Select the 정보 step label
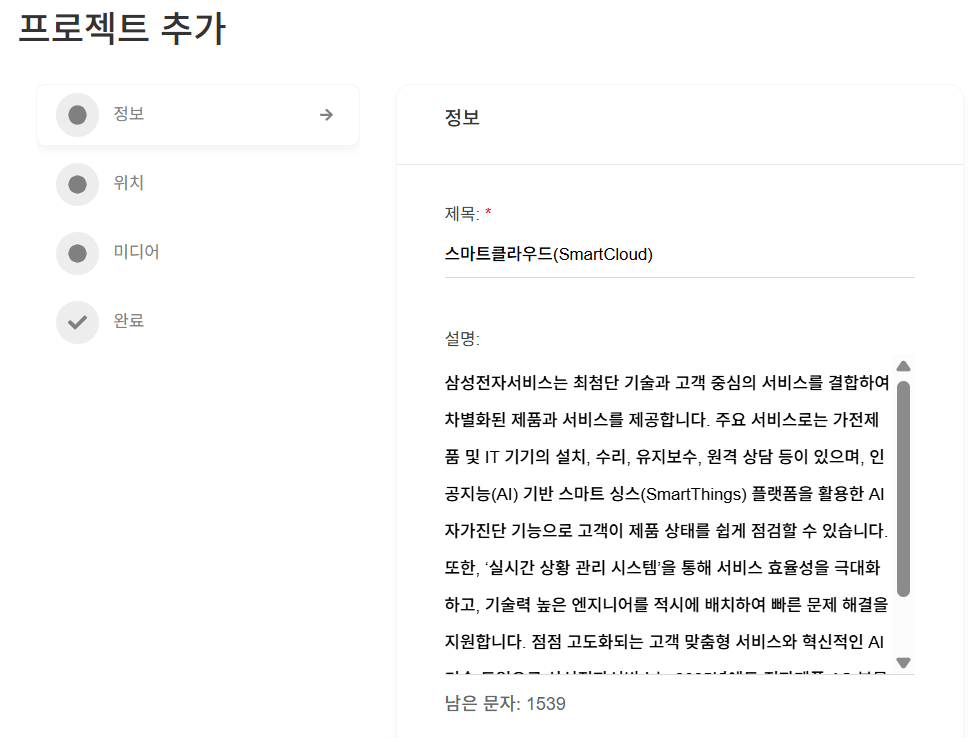Screen dimensions: 969x738 (x=129, y=114)
